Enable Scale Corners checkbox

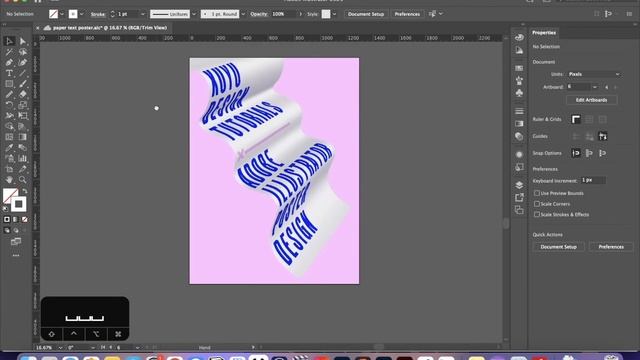tap(537, 204)
